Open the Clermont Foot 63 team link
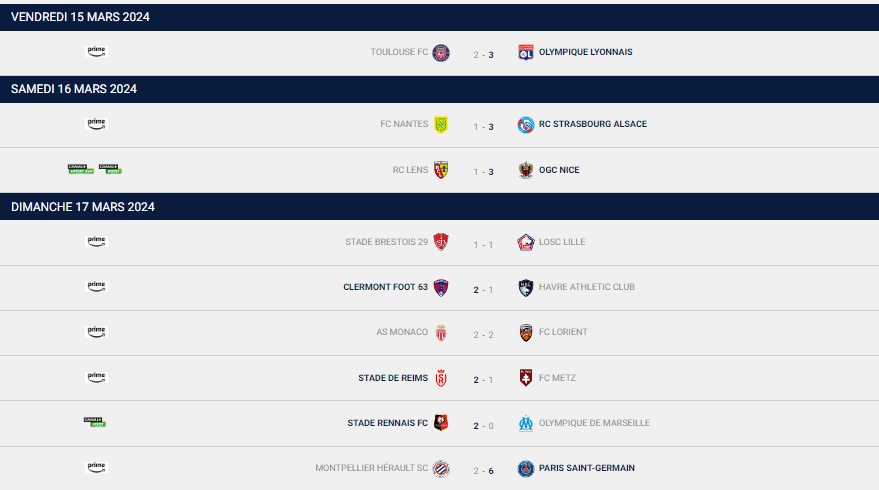This screenshot has width=879, height=490. pyautogui.click(x=385, y=287)
